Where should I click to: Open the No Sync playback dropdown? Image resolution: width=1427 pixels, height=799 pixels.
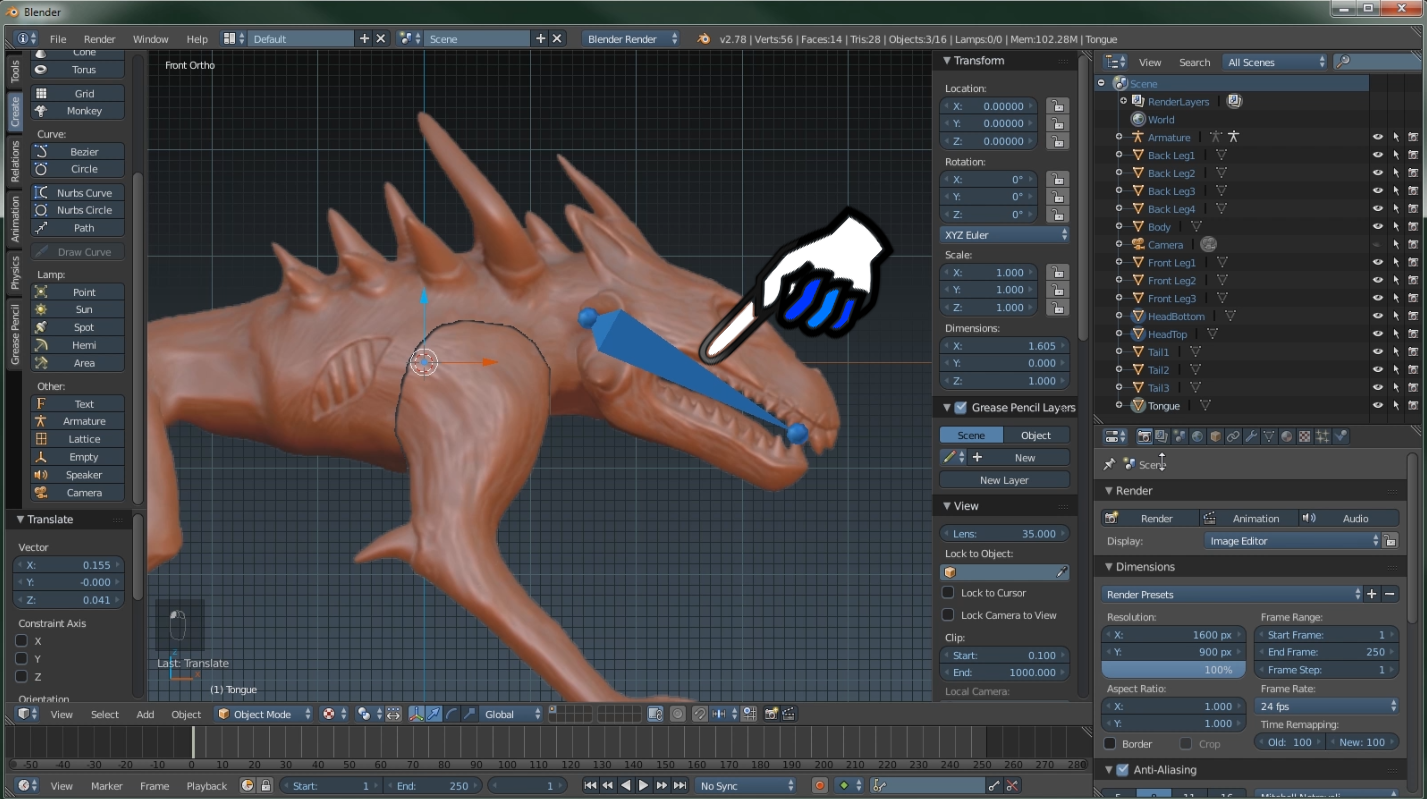746,786
